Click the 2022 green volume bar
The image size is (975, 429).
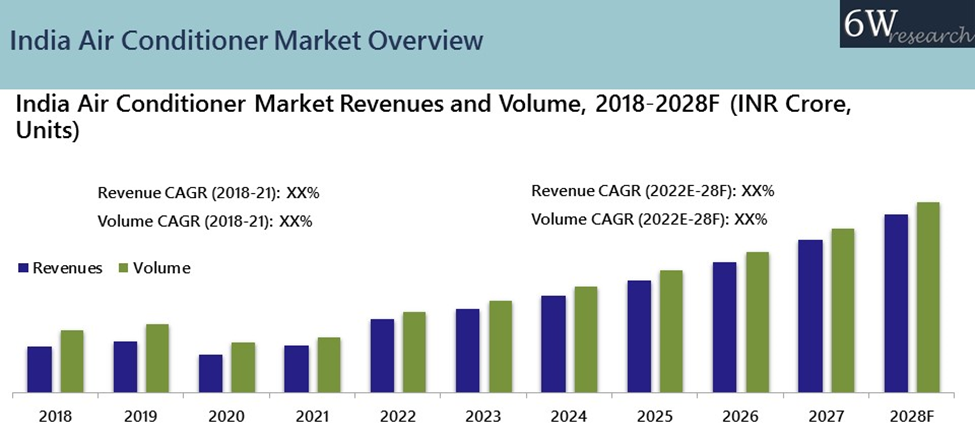414,351
